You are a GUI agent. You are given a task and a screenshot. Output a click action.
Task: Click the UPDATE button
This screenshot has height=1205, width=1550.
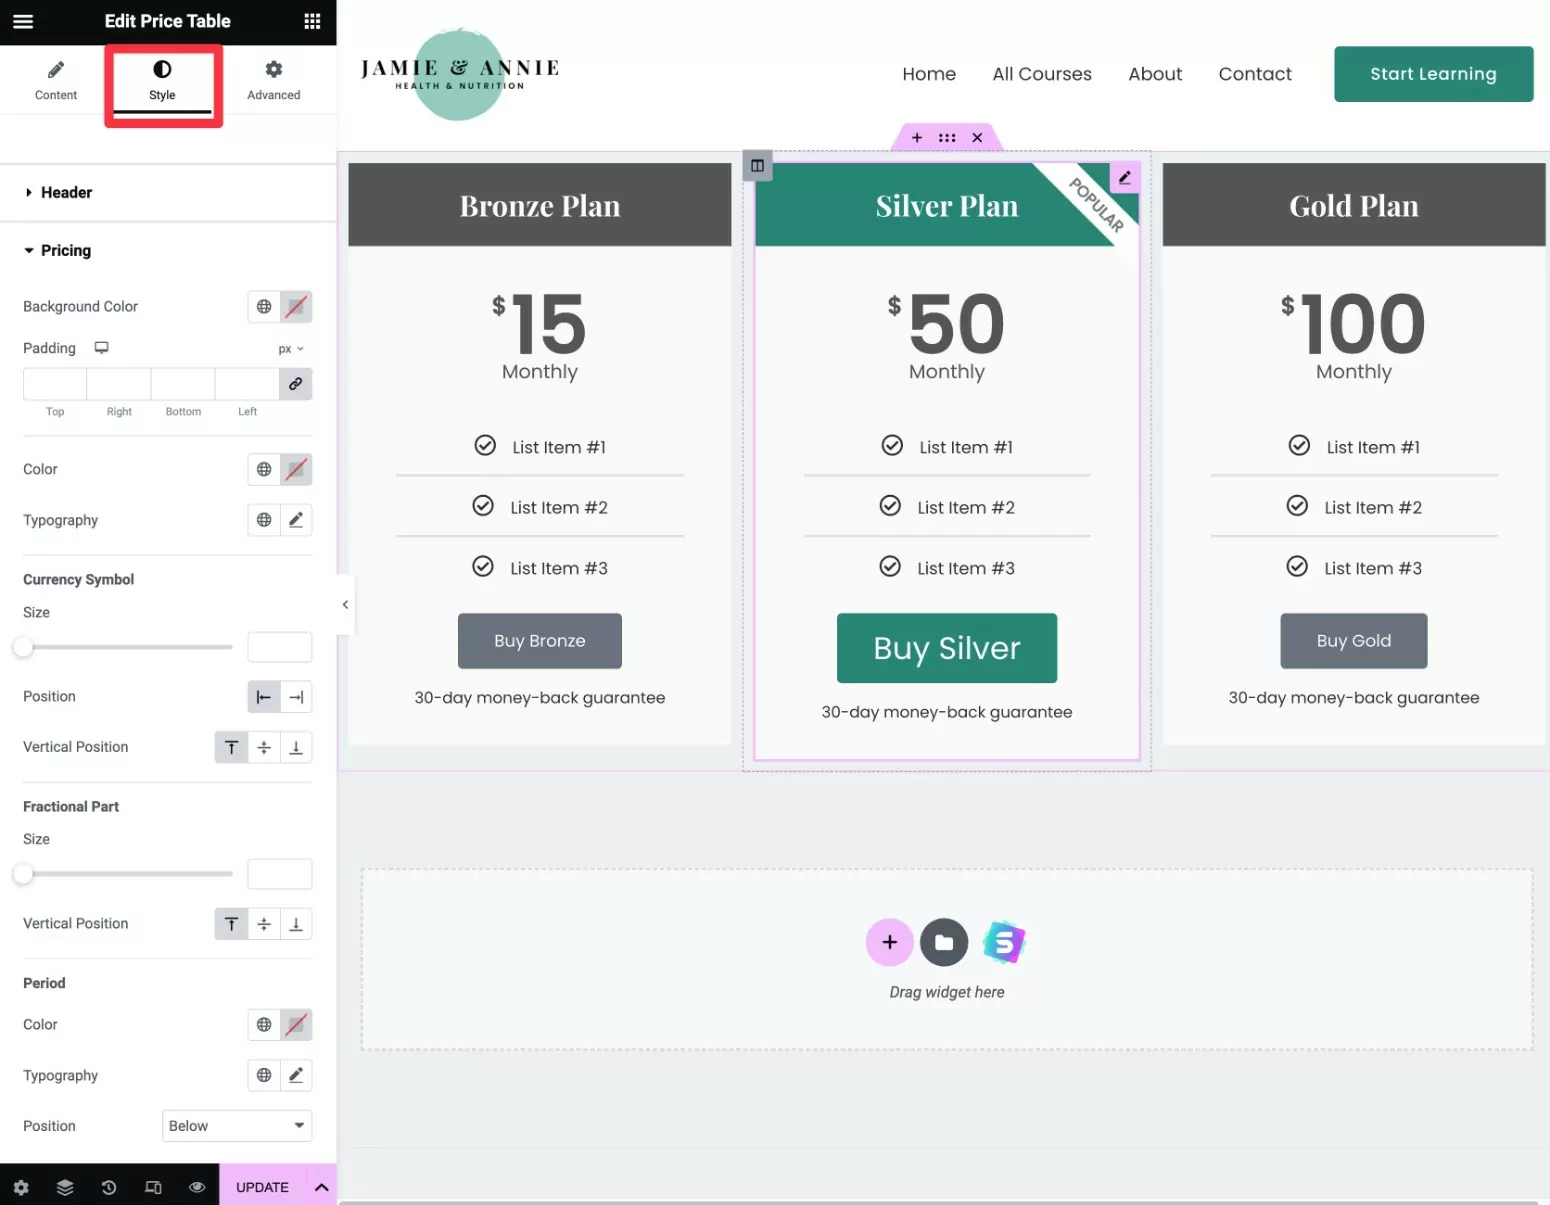pos(262,1187)
